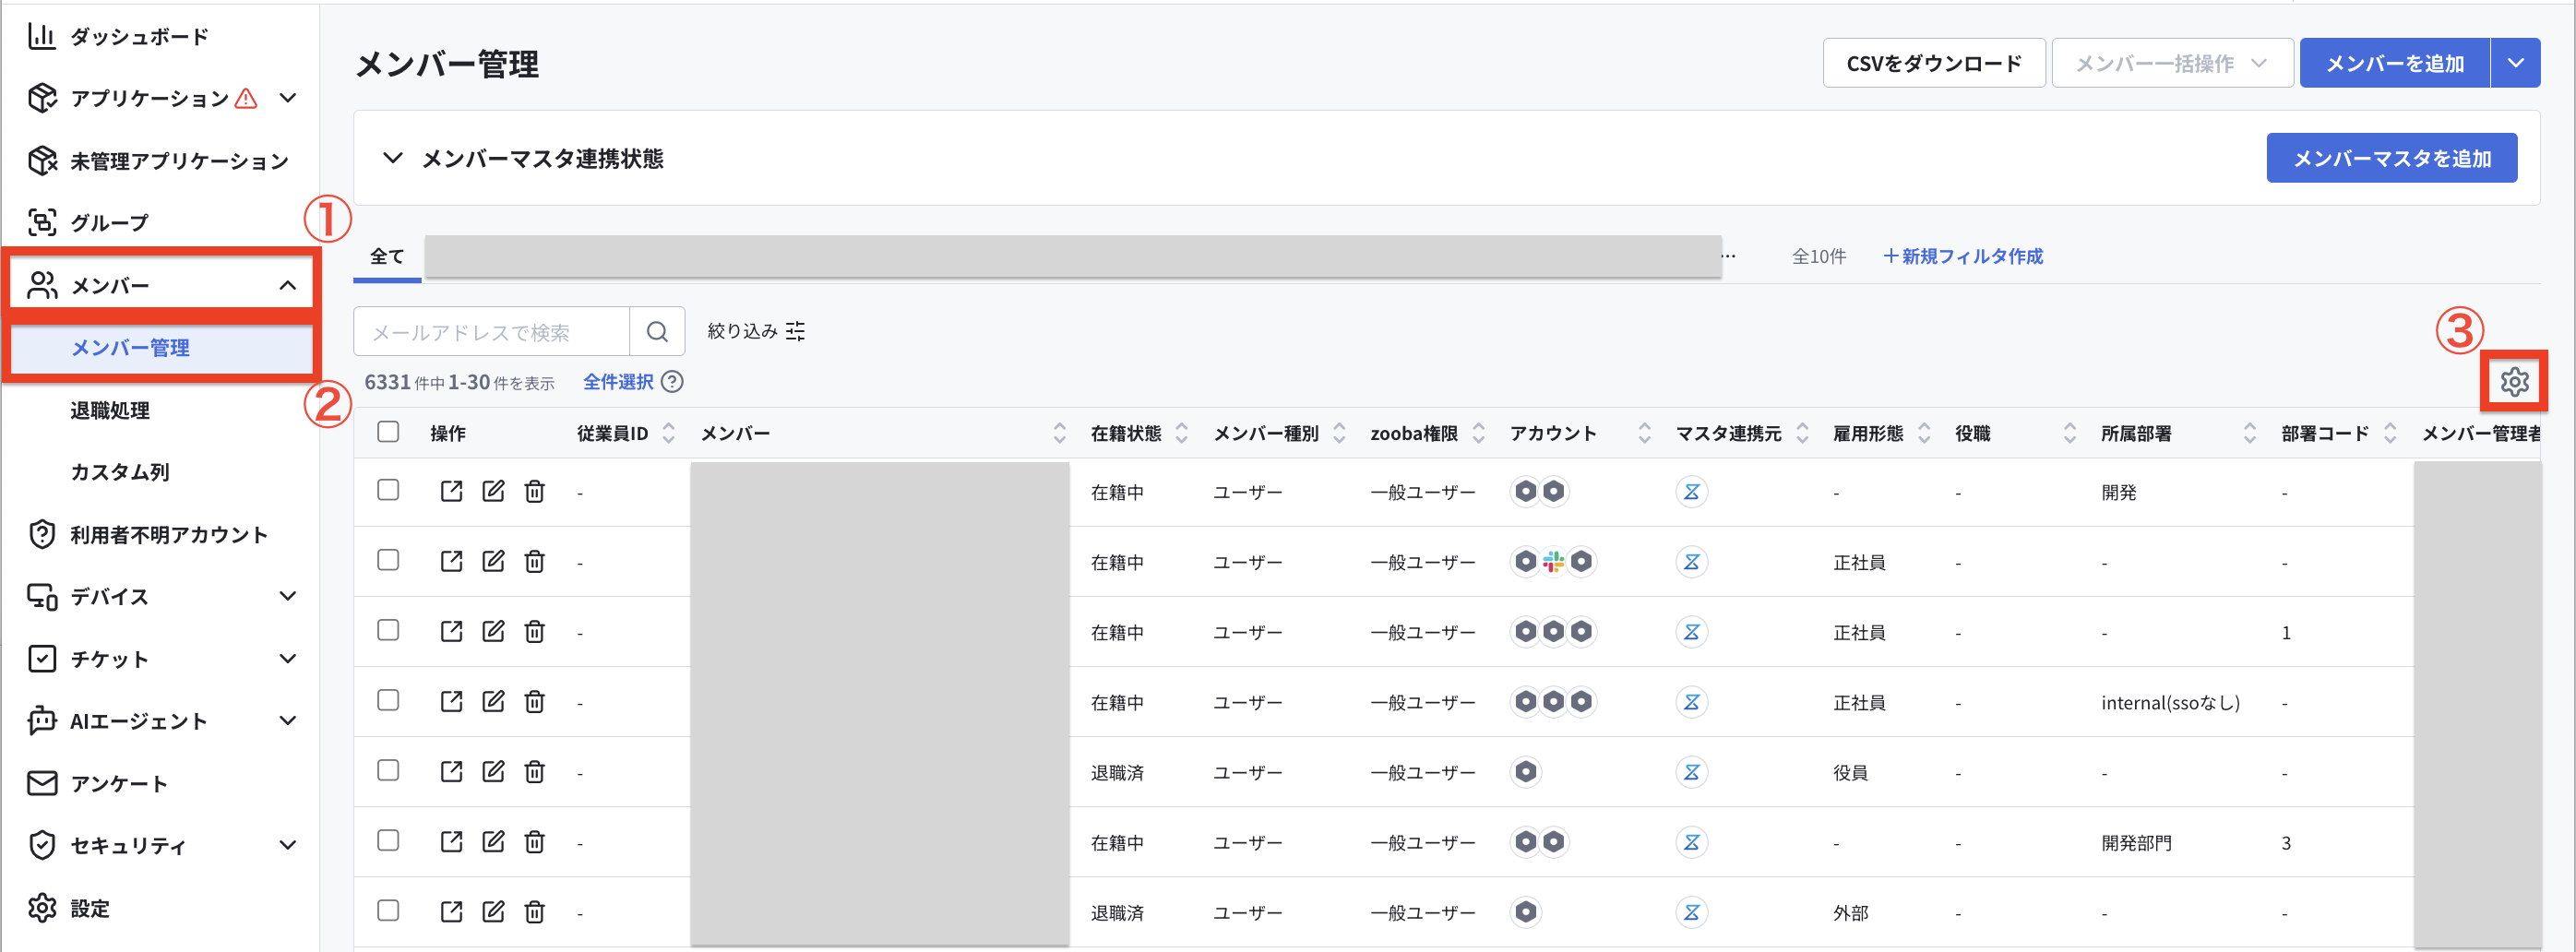Screen dimensions: 2576x952
Task: Check the row with department code 1
Action: [388, 630]
